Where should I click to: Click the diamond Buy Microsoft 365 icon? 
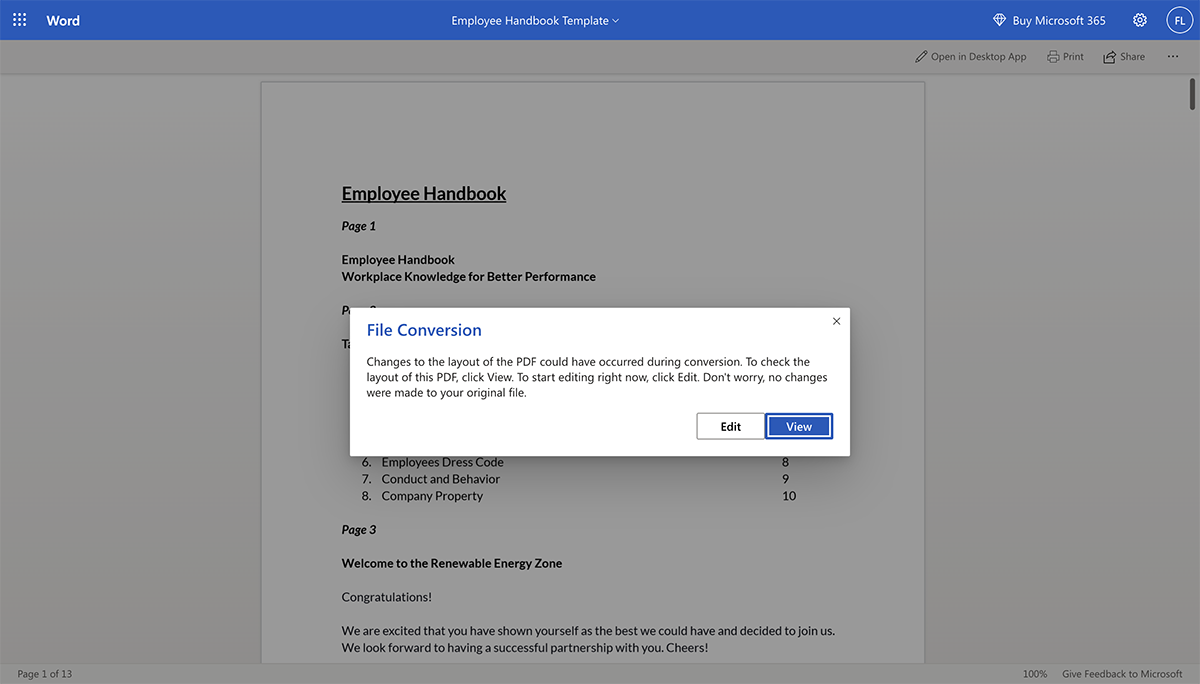pos(999,21)
